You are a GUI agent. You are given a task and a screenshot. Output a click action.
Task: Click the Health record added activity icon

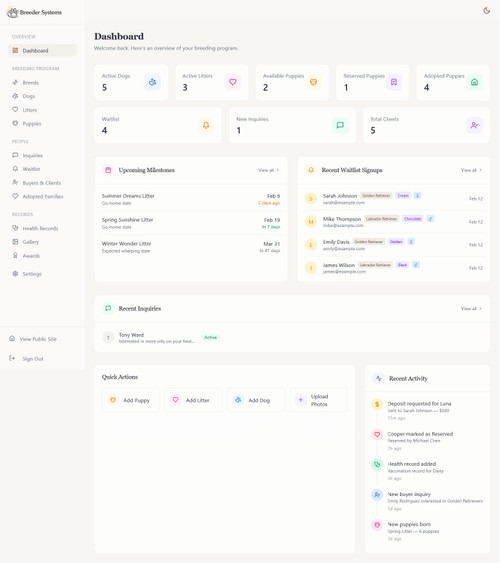point(377,465)
